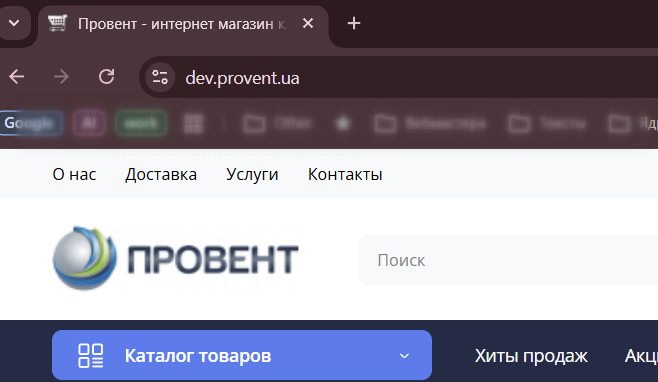Reload the page with refresh icon
Viewport: 658px width, 382px height.
(x=107, y=77)
